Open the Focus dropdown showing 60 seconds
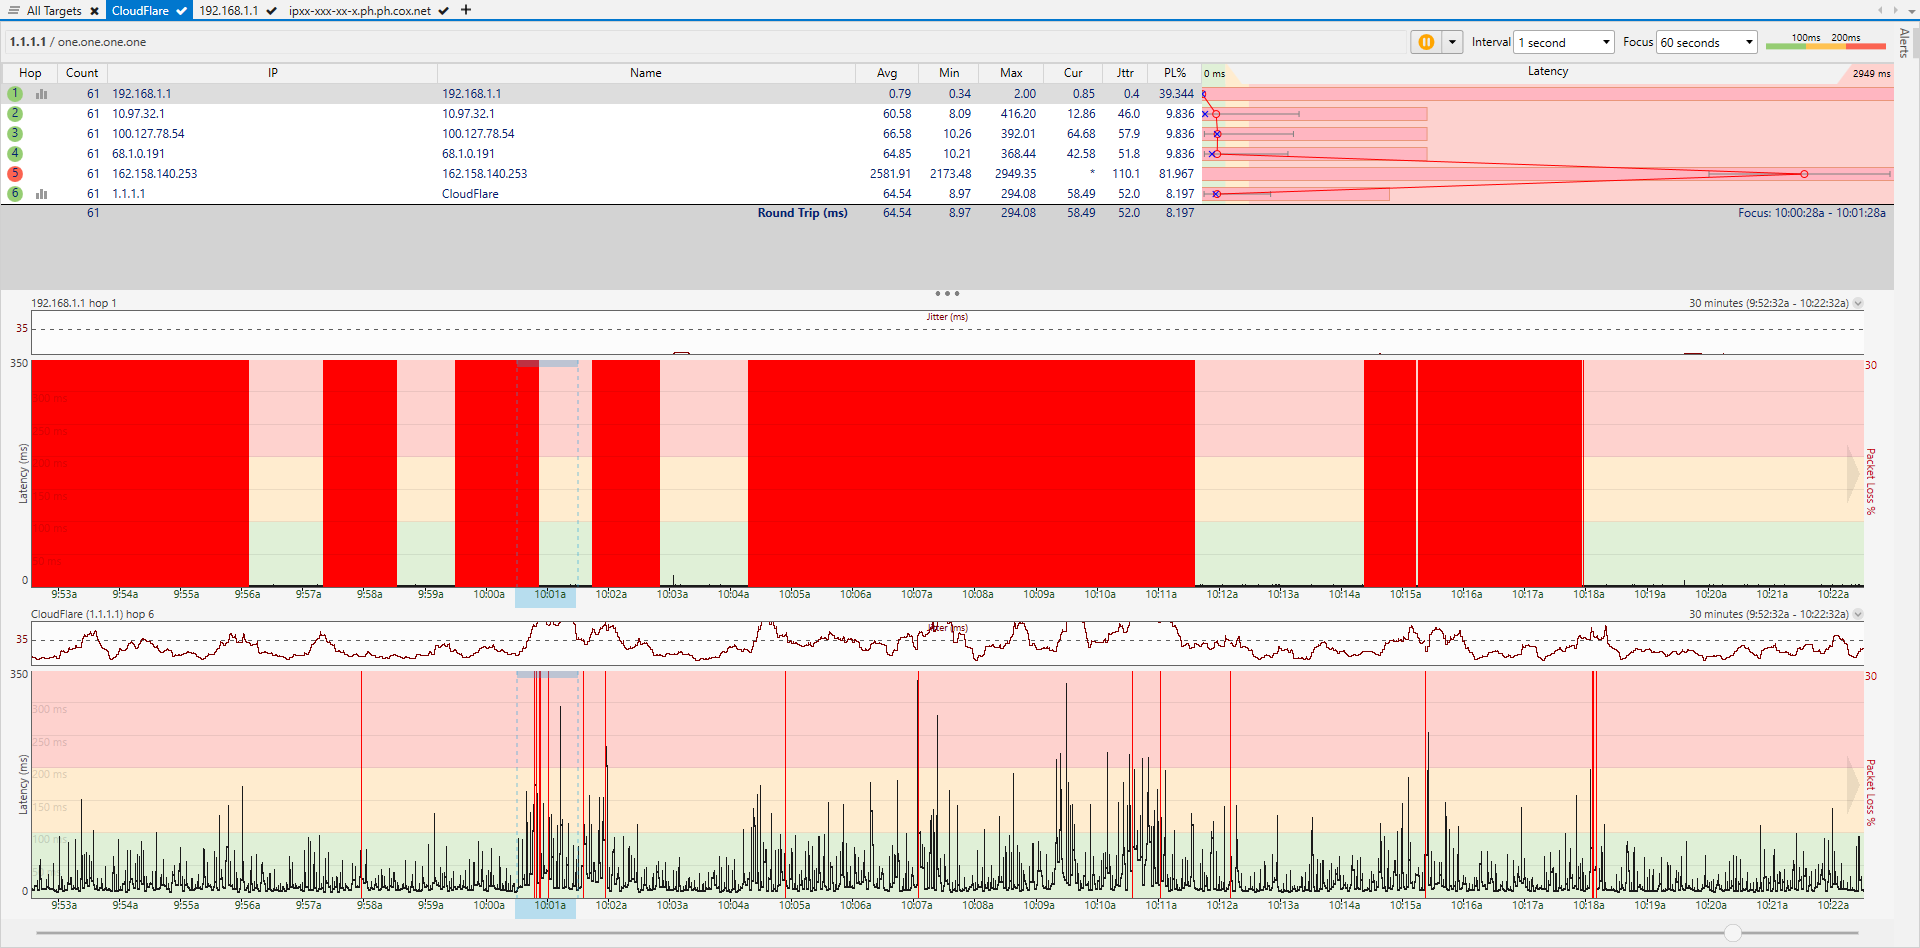 point(1707,42)
